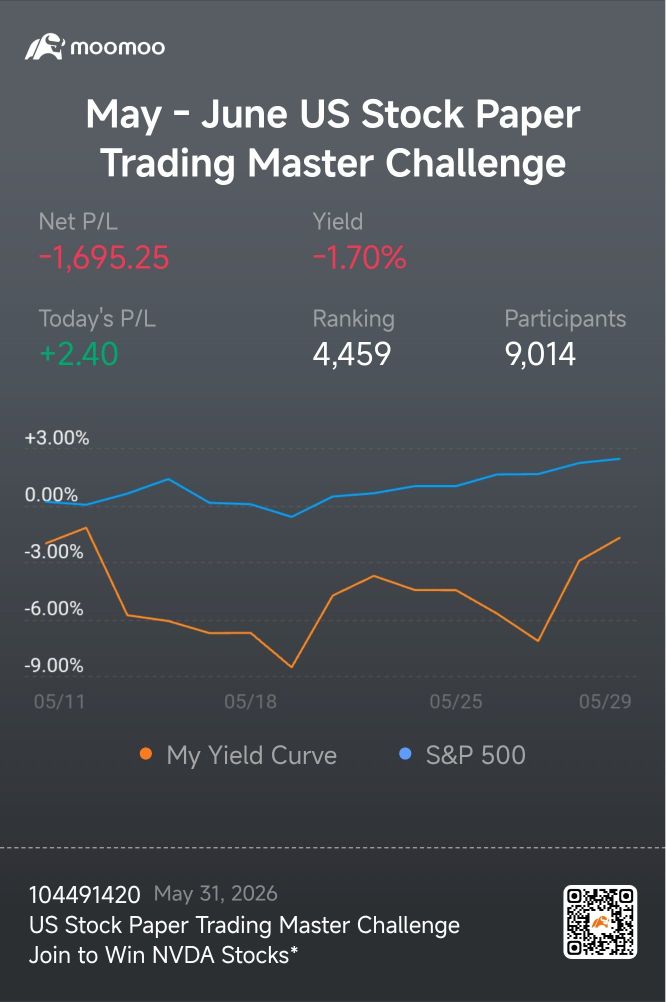Screen dimensions: 666x1002
Task: Click the orange My Yield Curve legend dot
Action: pyautogui.click(x=146, y=754)
